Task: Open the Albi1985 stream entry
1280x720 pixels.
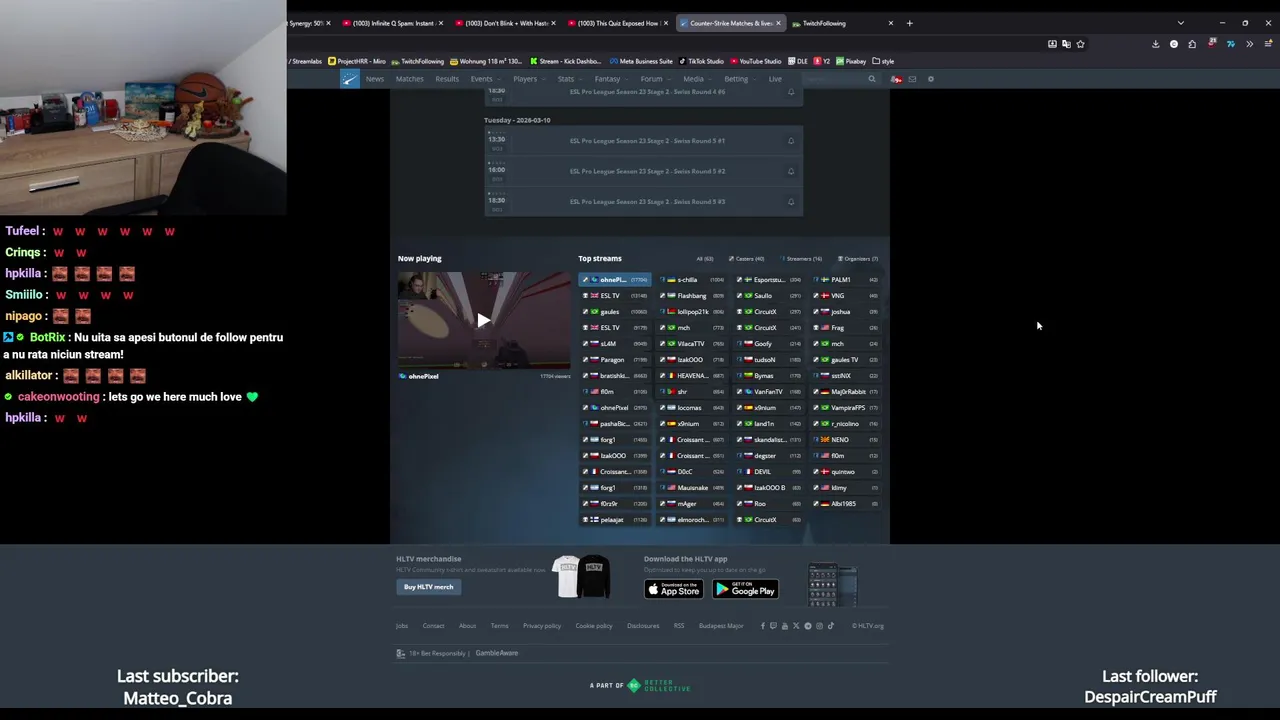Action: click(x=847, y=504)
